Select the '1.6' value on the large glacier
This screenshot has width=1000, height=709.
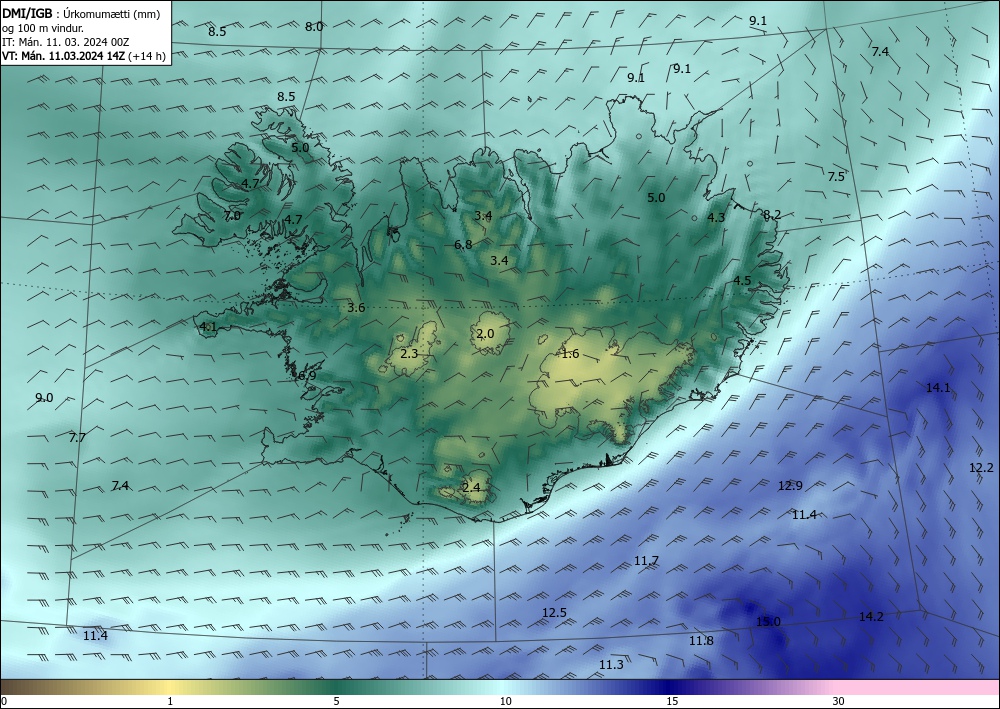point(570,354)
